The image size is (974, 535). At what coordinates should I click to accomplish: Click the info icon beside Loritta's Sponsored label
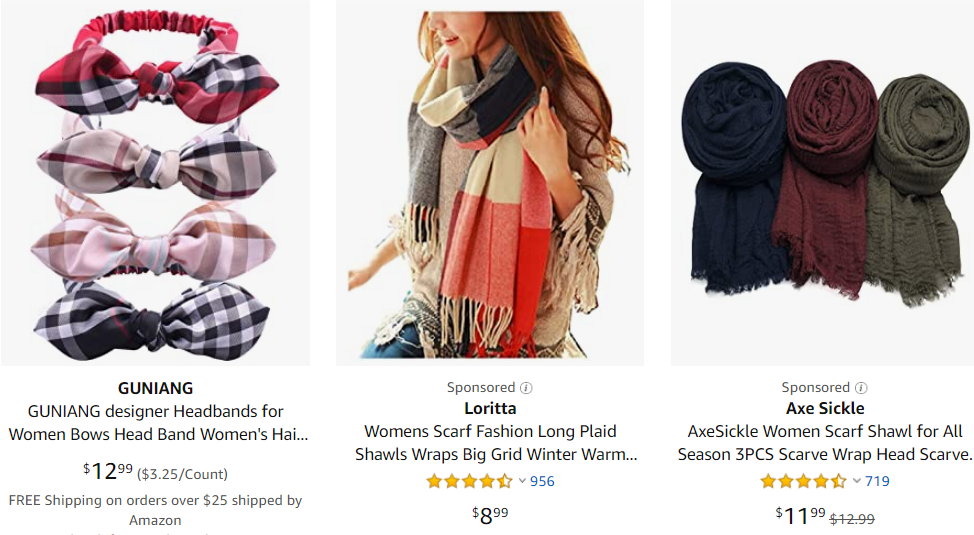tap(526, 388)
